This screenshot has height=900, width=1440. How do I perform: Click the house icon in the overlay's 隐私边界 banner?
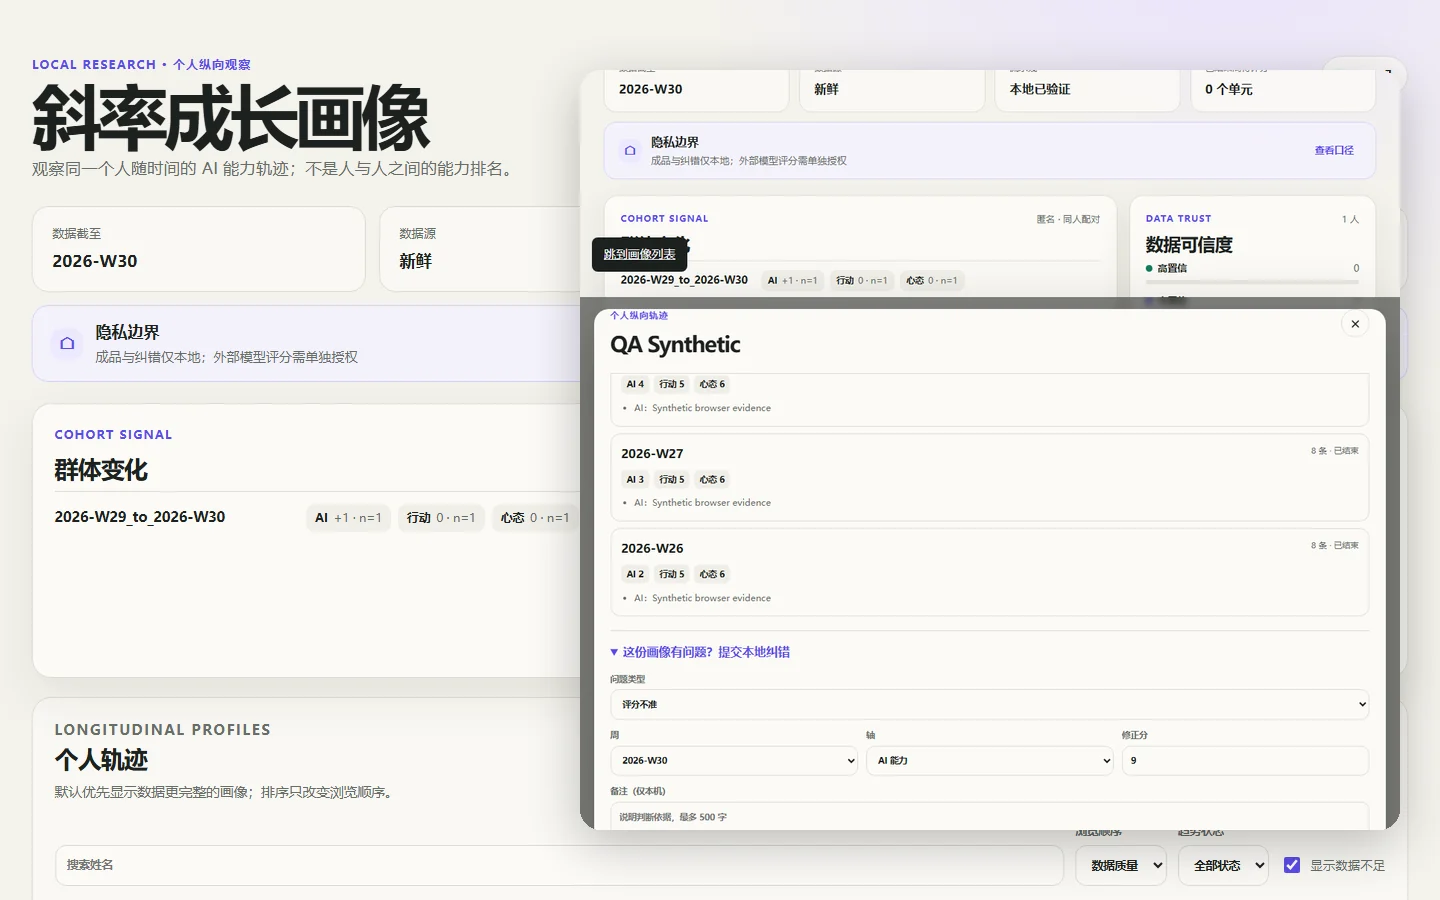(x=630, y=151)
